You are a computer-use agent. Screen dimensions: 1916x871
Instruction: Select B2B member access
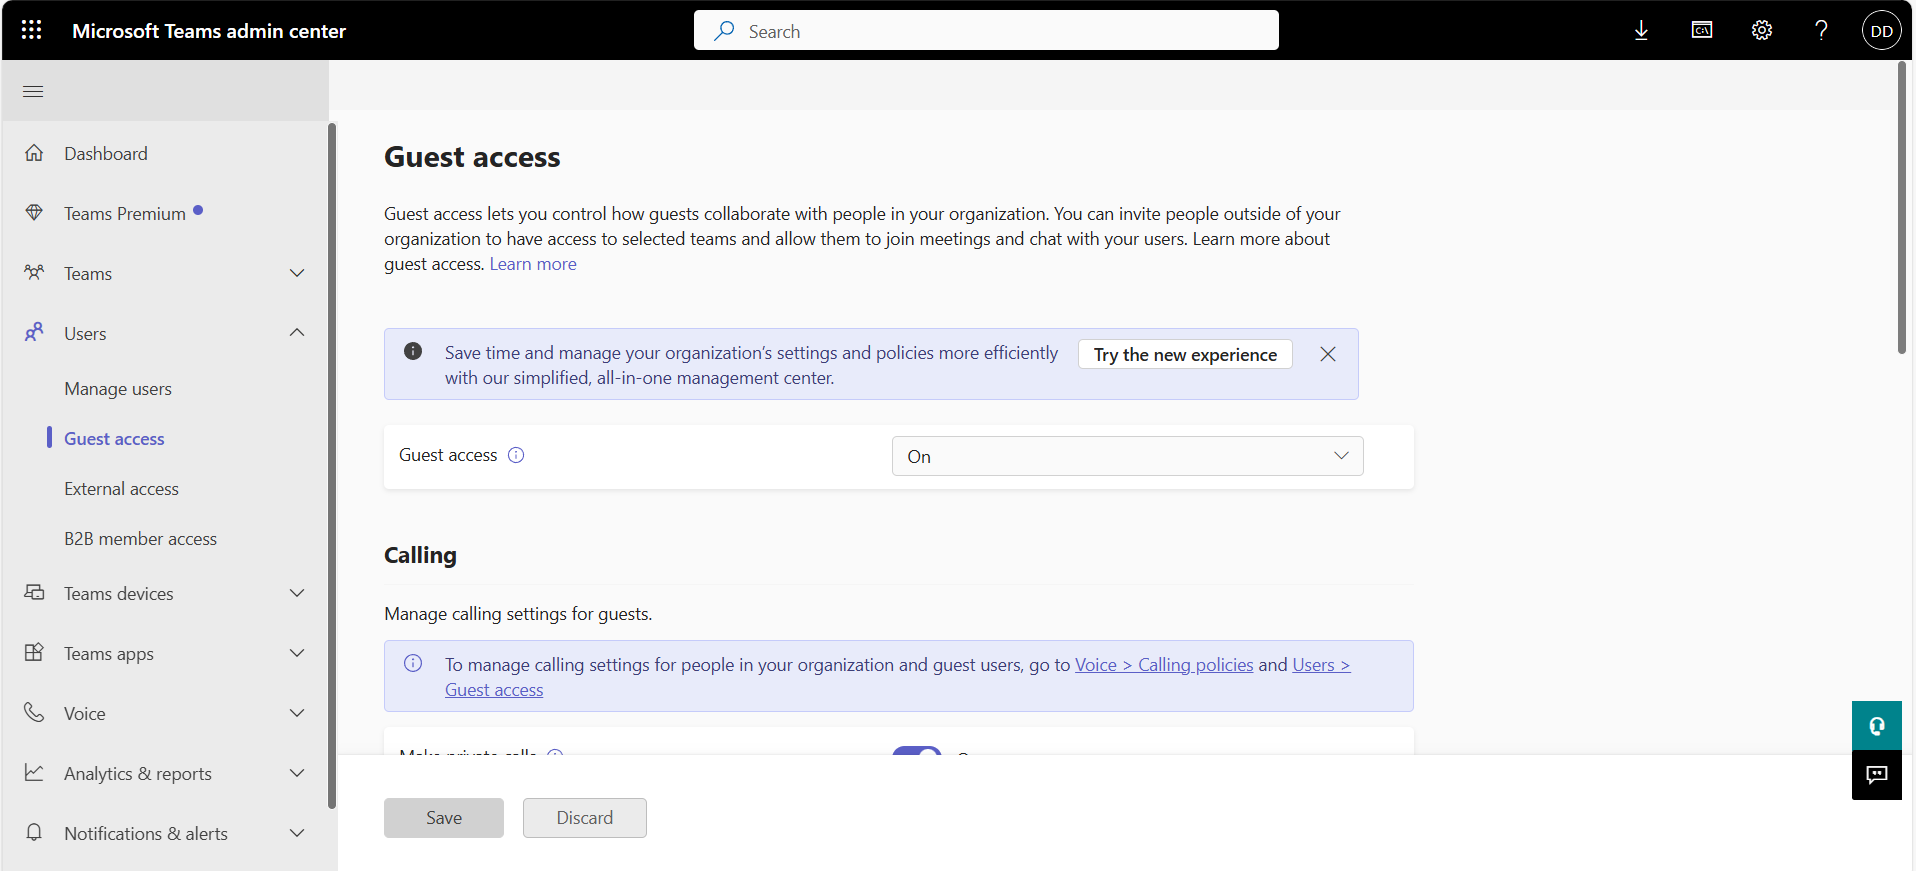(x=140, y=538)
